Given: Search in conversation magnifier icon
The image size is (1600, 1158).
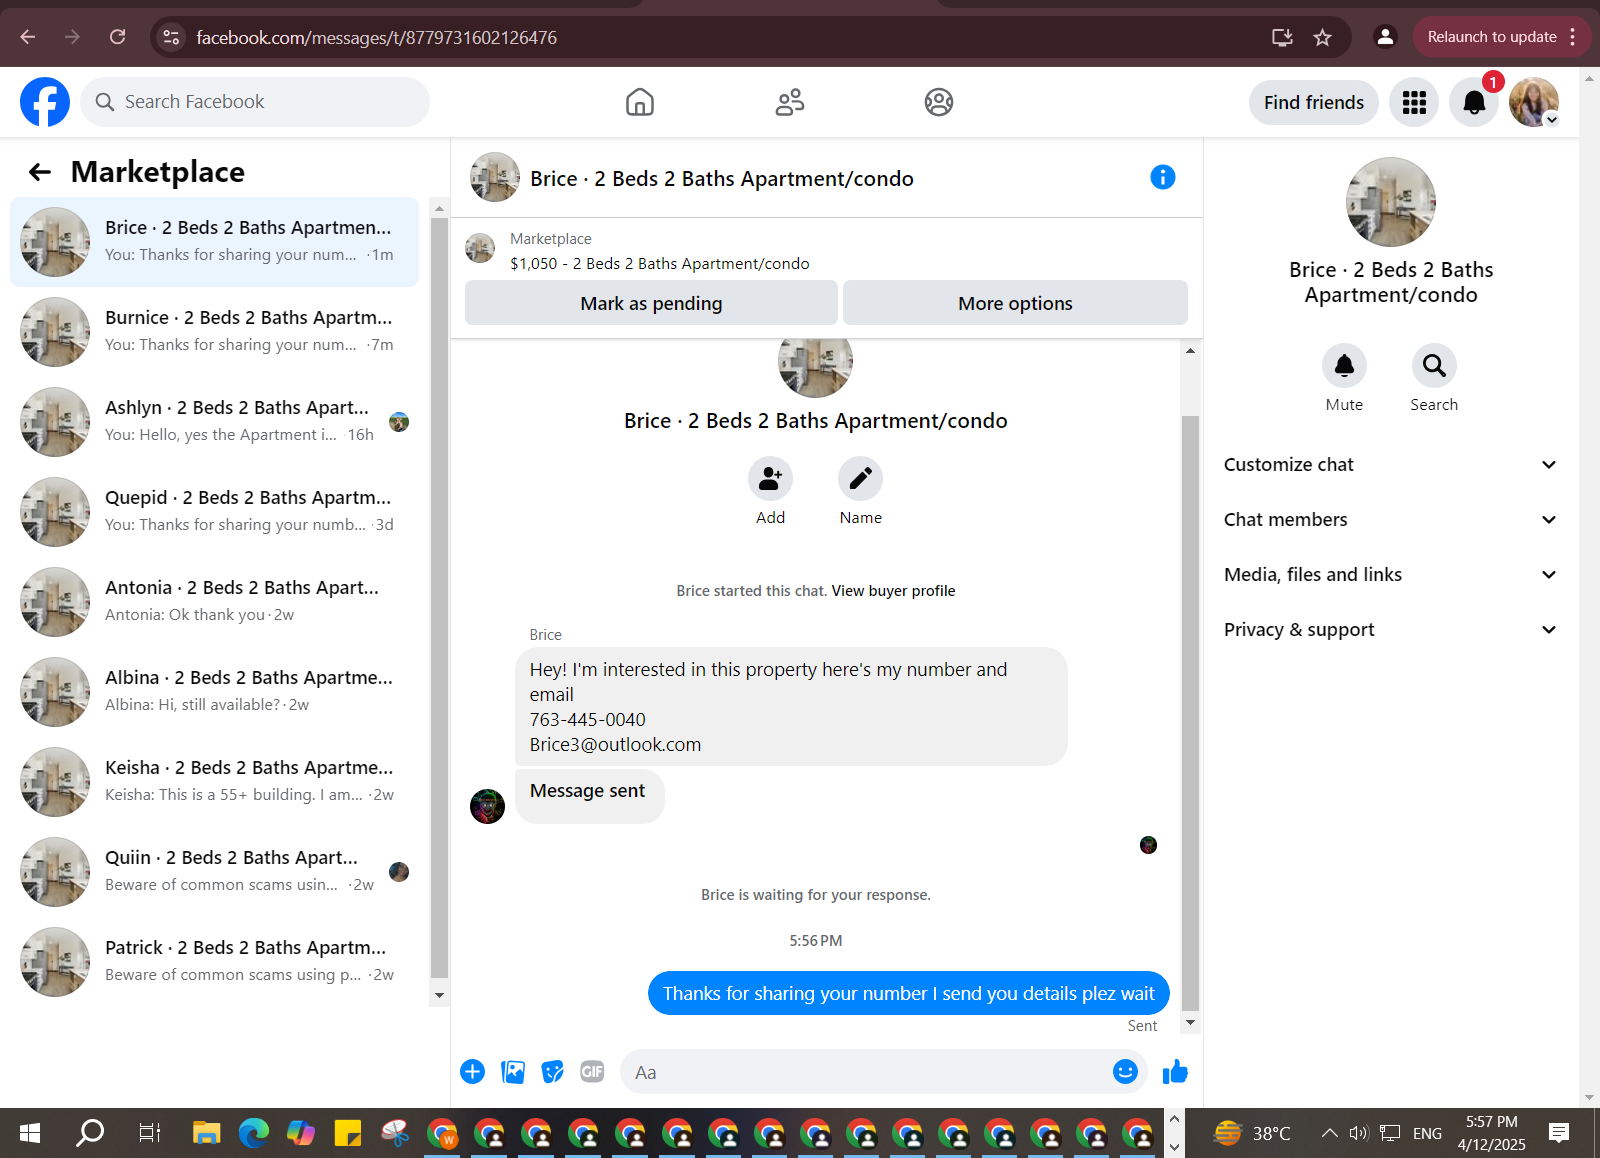Looking at the screenshot, I should pyautogui.click(x=1434, y=366).
